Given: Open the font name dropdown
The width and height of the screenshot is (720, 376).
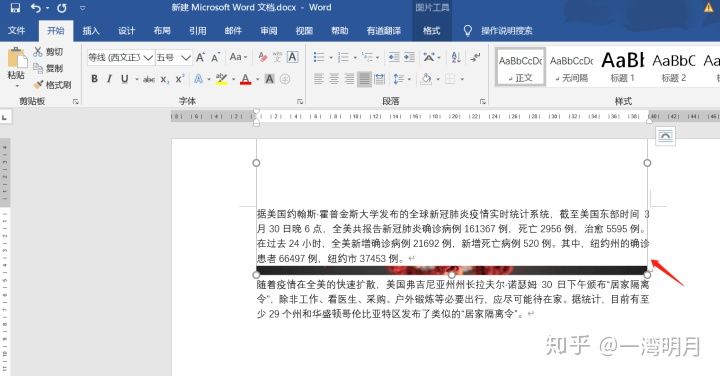Looking at the screenshot, I should click(x=148, y=57).
